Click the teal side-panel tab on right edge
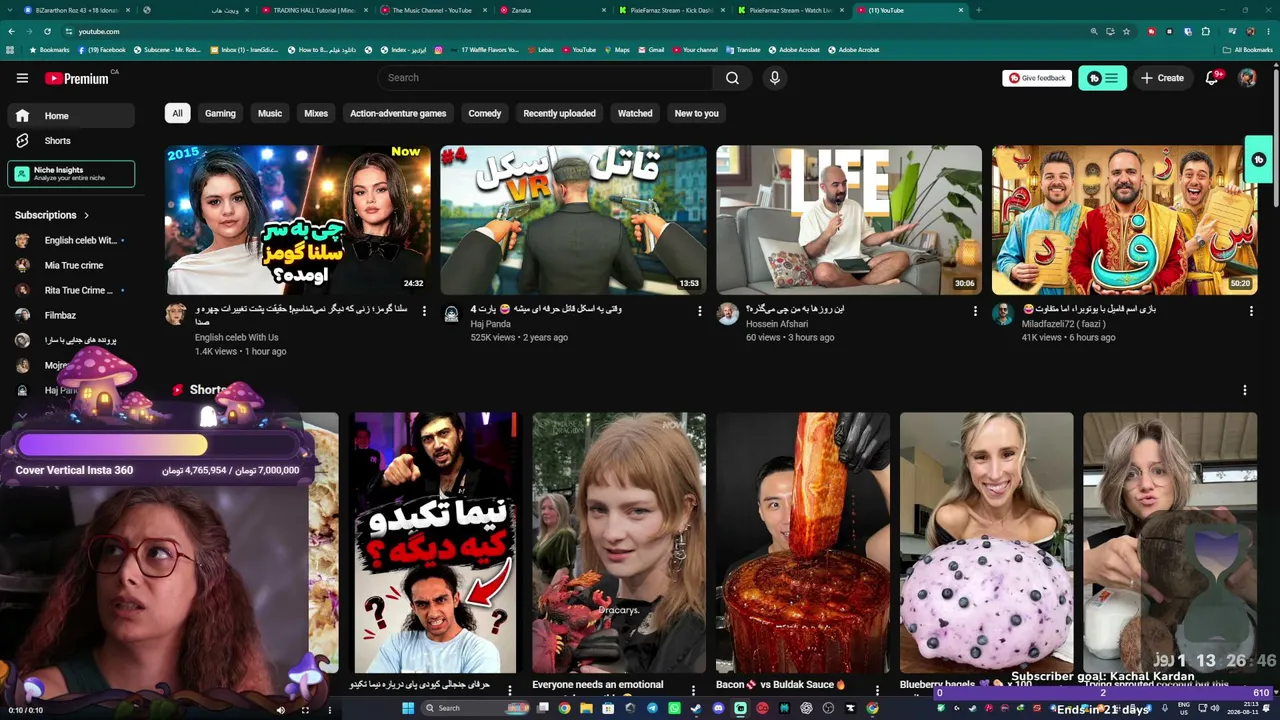The image size is (1280, 720). coord(1259,160)
